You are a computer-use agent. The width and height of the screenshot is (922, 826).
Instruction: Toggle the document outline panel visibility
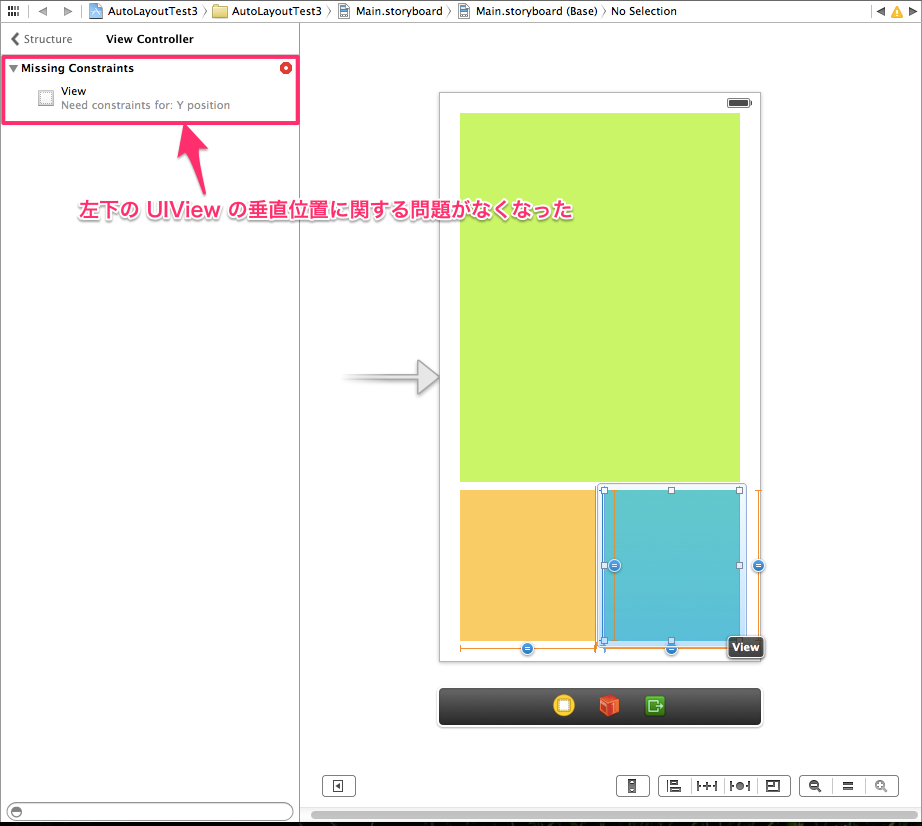pyautogui.click(x=338, y=785)
